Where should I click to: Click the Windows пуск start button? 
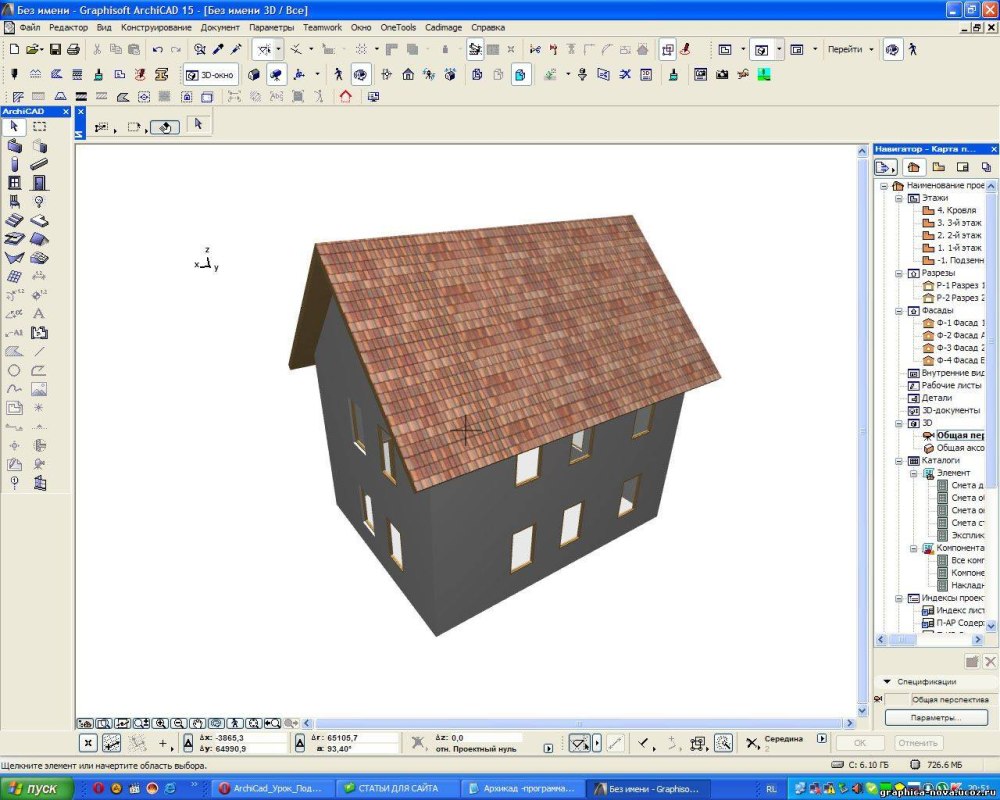(36, 789)
